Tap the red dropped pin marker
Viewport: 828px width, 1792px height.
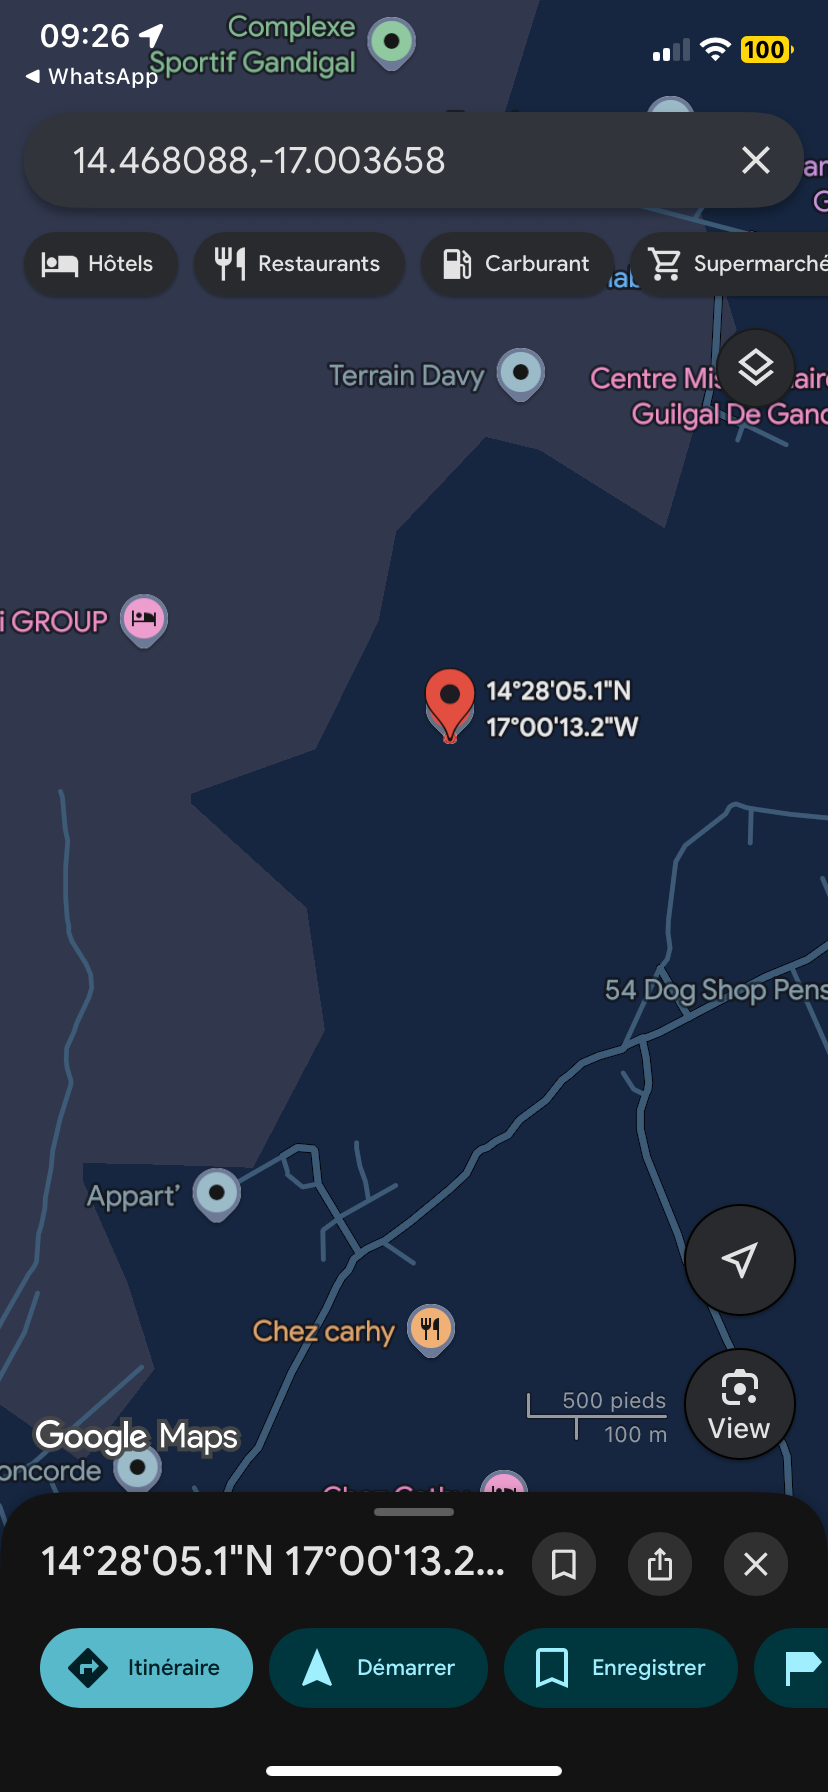pos(450,705)
